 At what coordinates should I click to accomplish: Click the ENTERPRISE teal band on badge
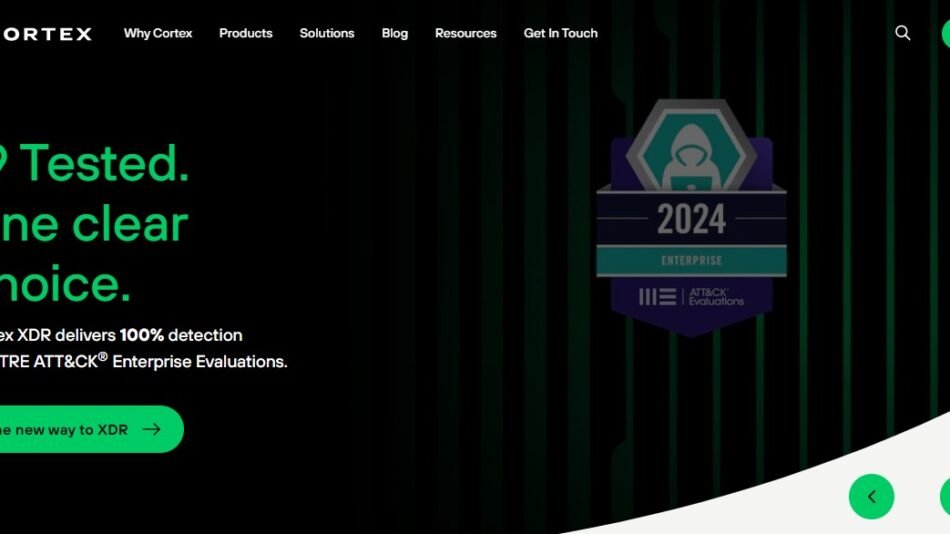[691, 261]
